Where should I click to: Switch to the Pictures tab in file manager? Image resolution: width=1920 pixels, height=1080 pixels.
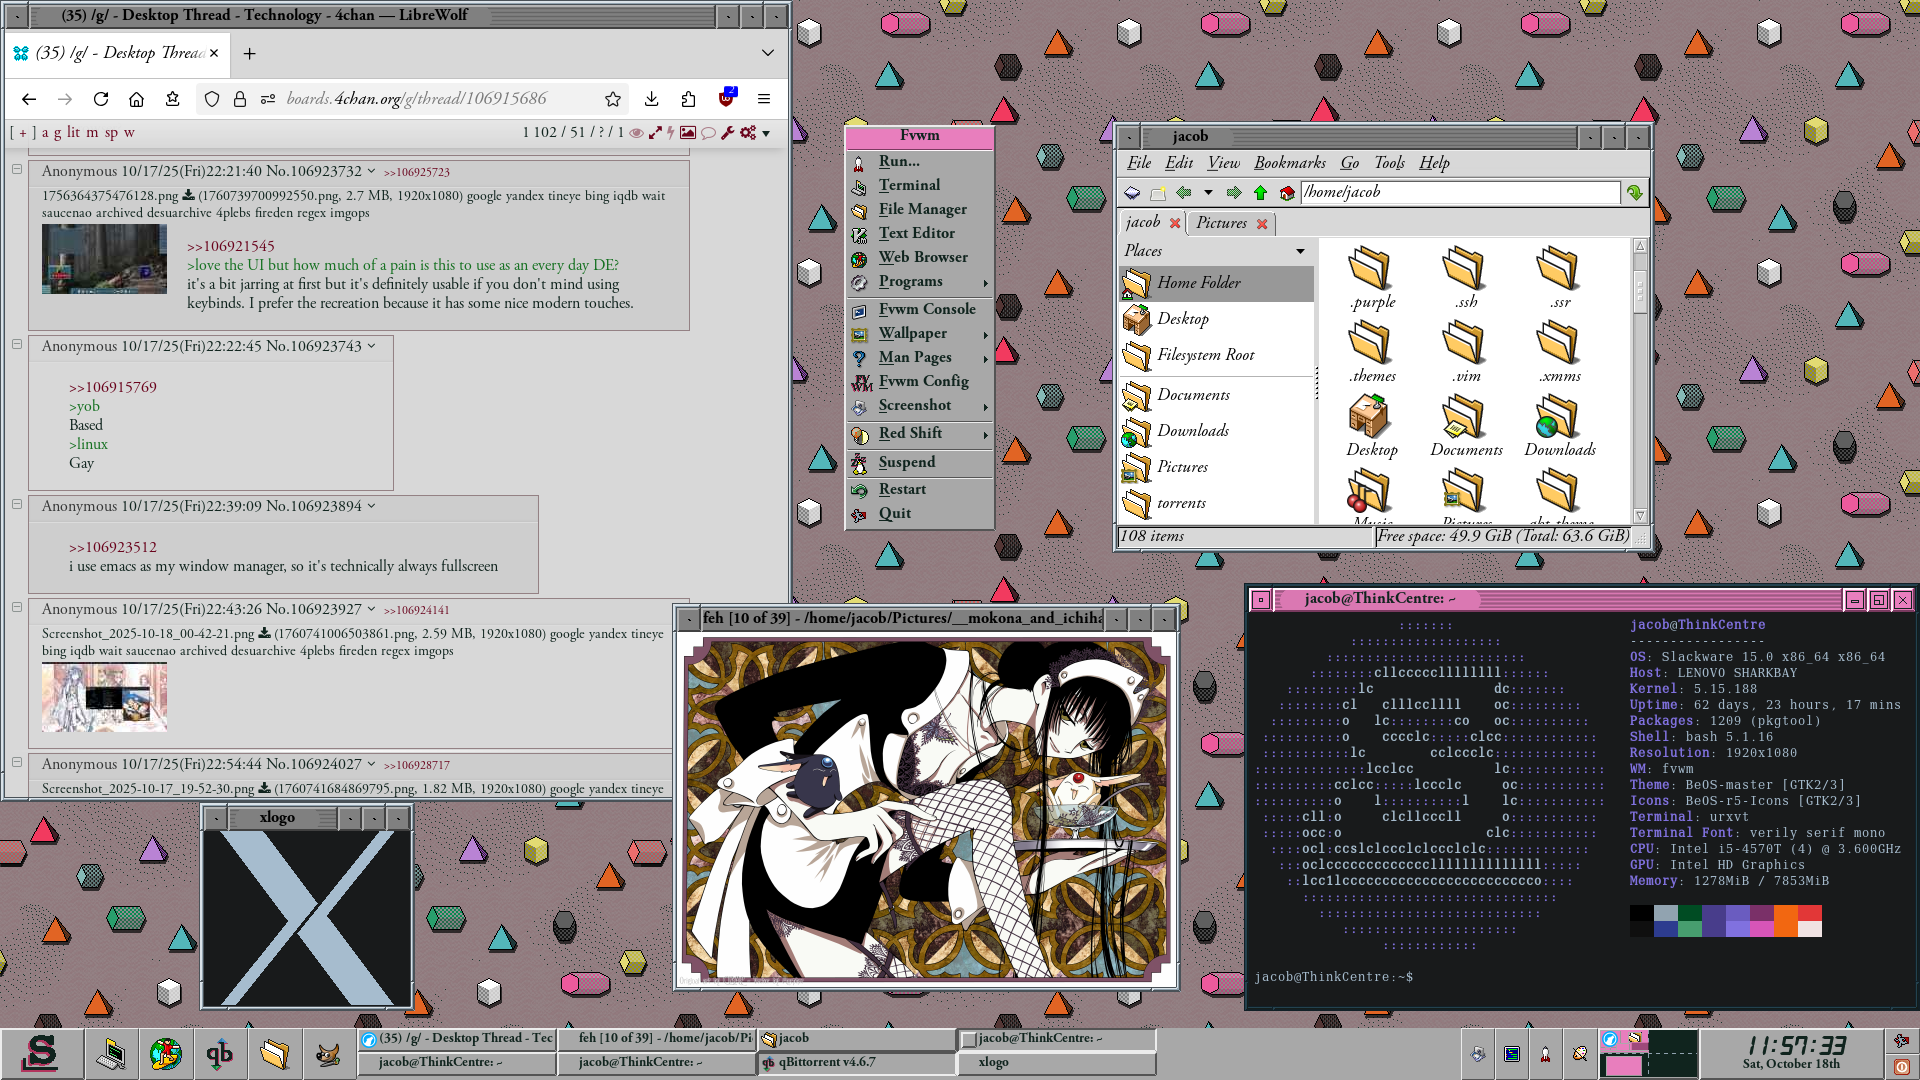pos(1221,223)
